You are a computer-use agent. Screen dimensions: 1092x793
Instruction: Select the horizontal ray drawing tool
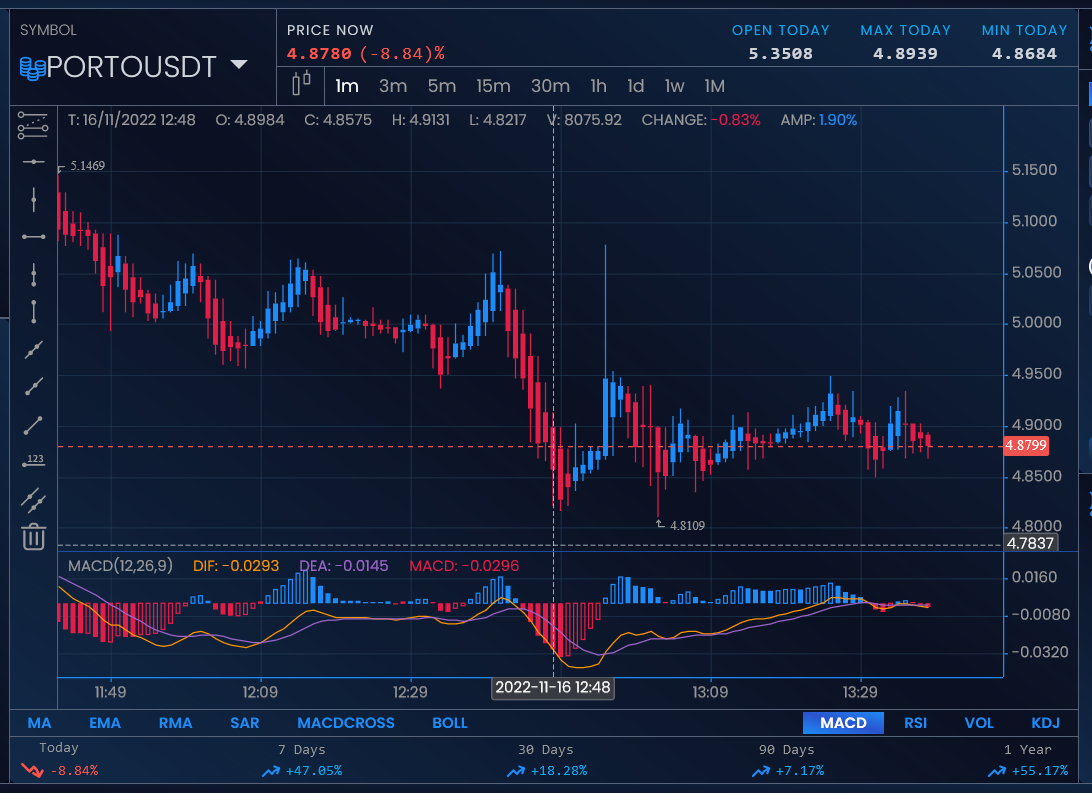click(33, 162)
